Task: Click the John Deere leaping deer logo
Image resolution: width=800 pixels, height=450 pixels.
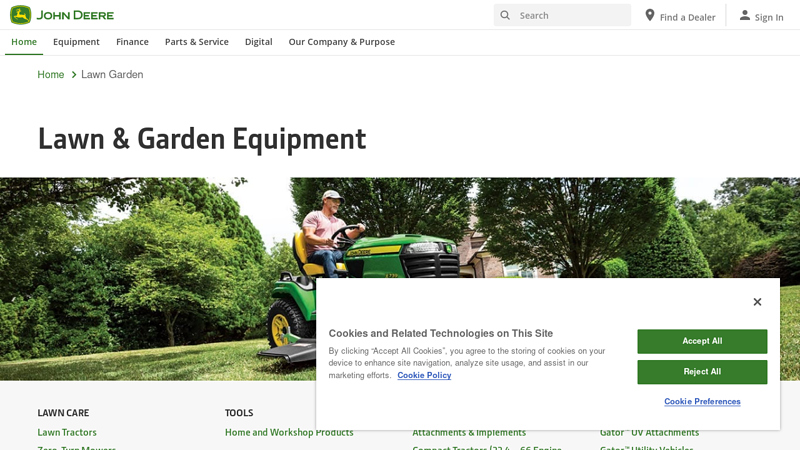Action: (20, 15)
